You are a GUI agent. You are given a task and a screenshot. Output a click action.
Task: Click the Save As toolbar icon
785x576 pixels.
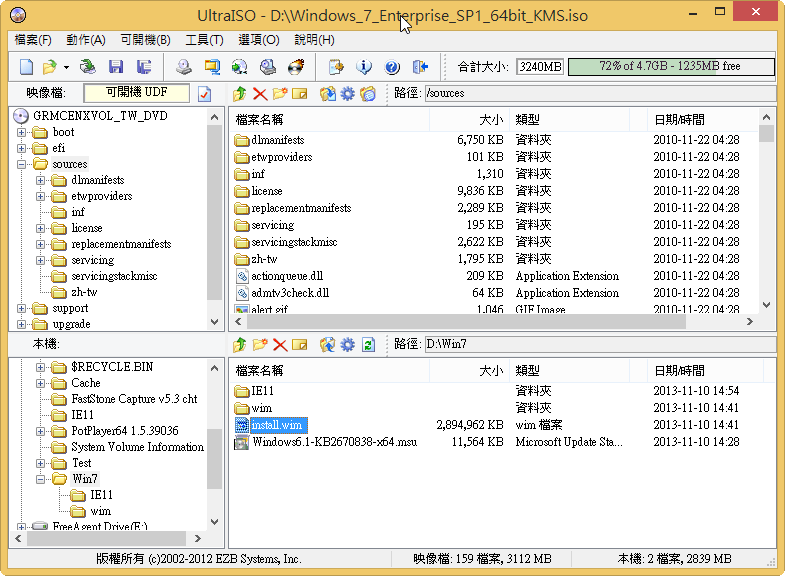point(144,67)
